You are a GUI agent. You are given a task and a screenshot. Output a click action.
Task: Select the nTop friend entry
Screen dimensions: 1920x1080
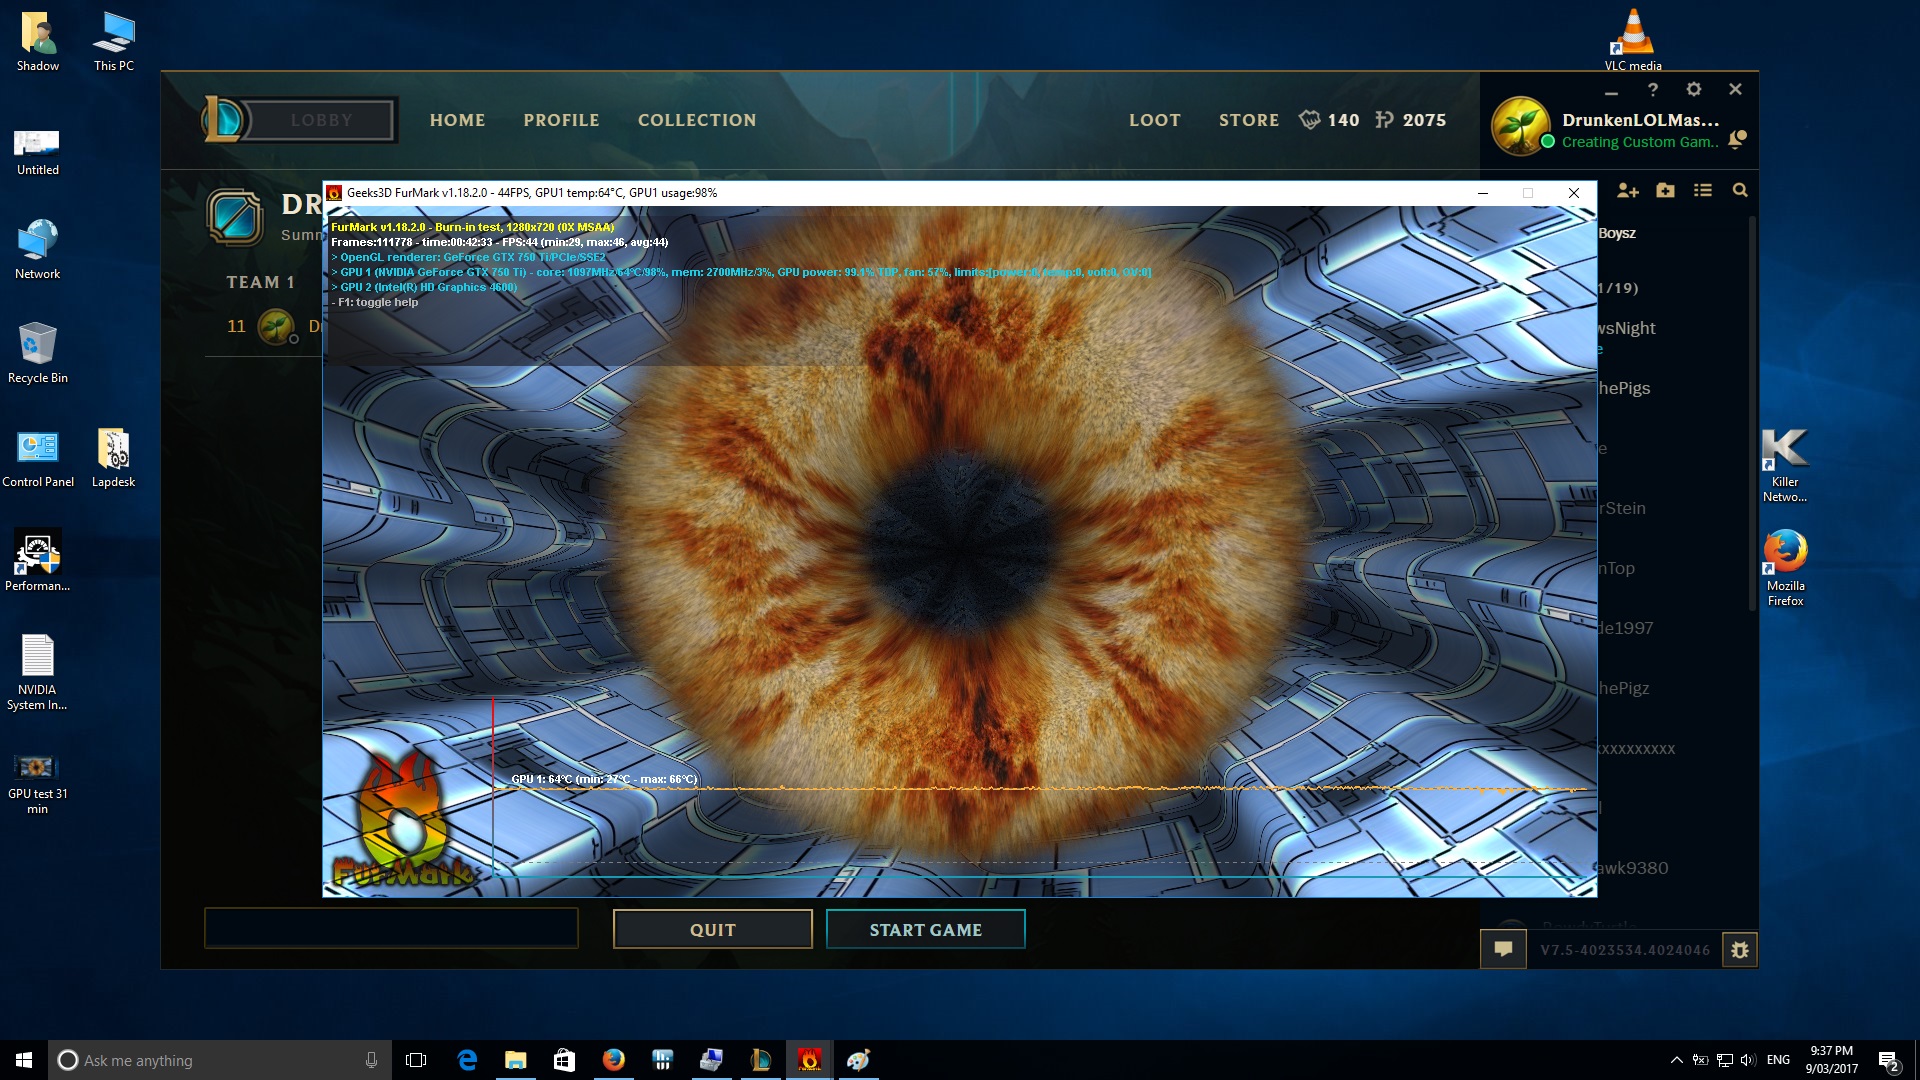click(1617, 568)
